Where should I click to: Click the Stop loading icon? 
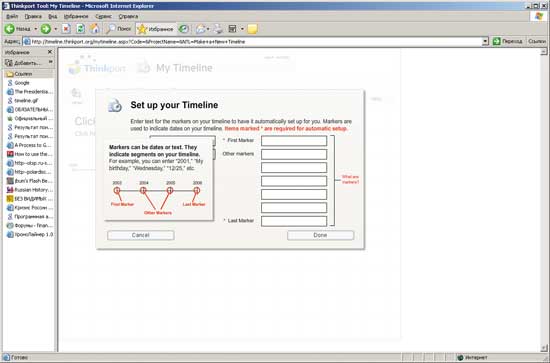(66, 29)
